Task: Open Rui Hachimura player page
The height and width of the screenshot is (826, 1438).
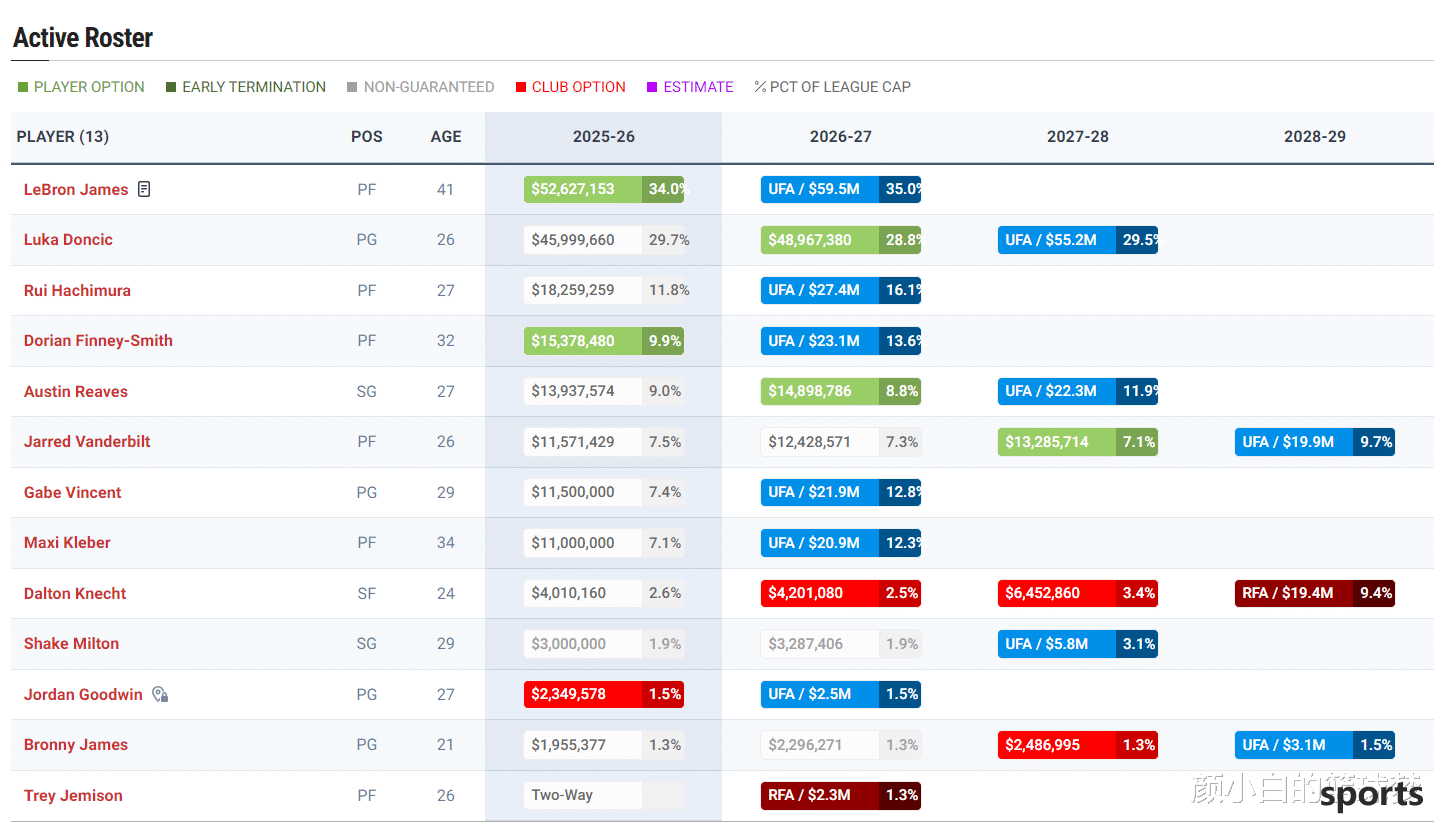Action: click(77, 291)
